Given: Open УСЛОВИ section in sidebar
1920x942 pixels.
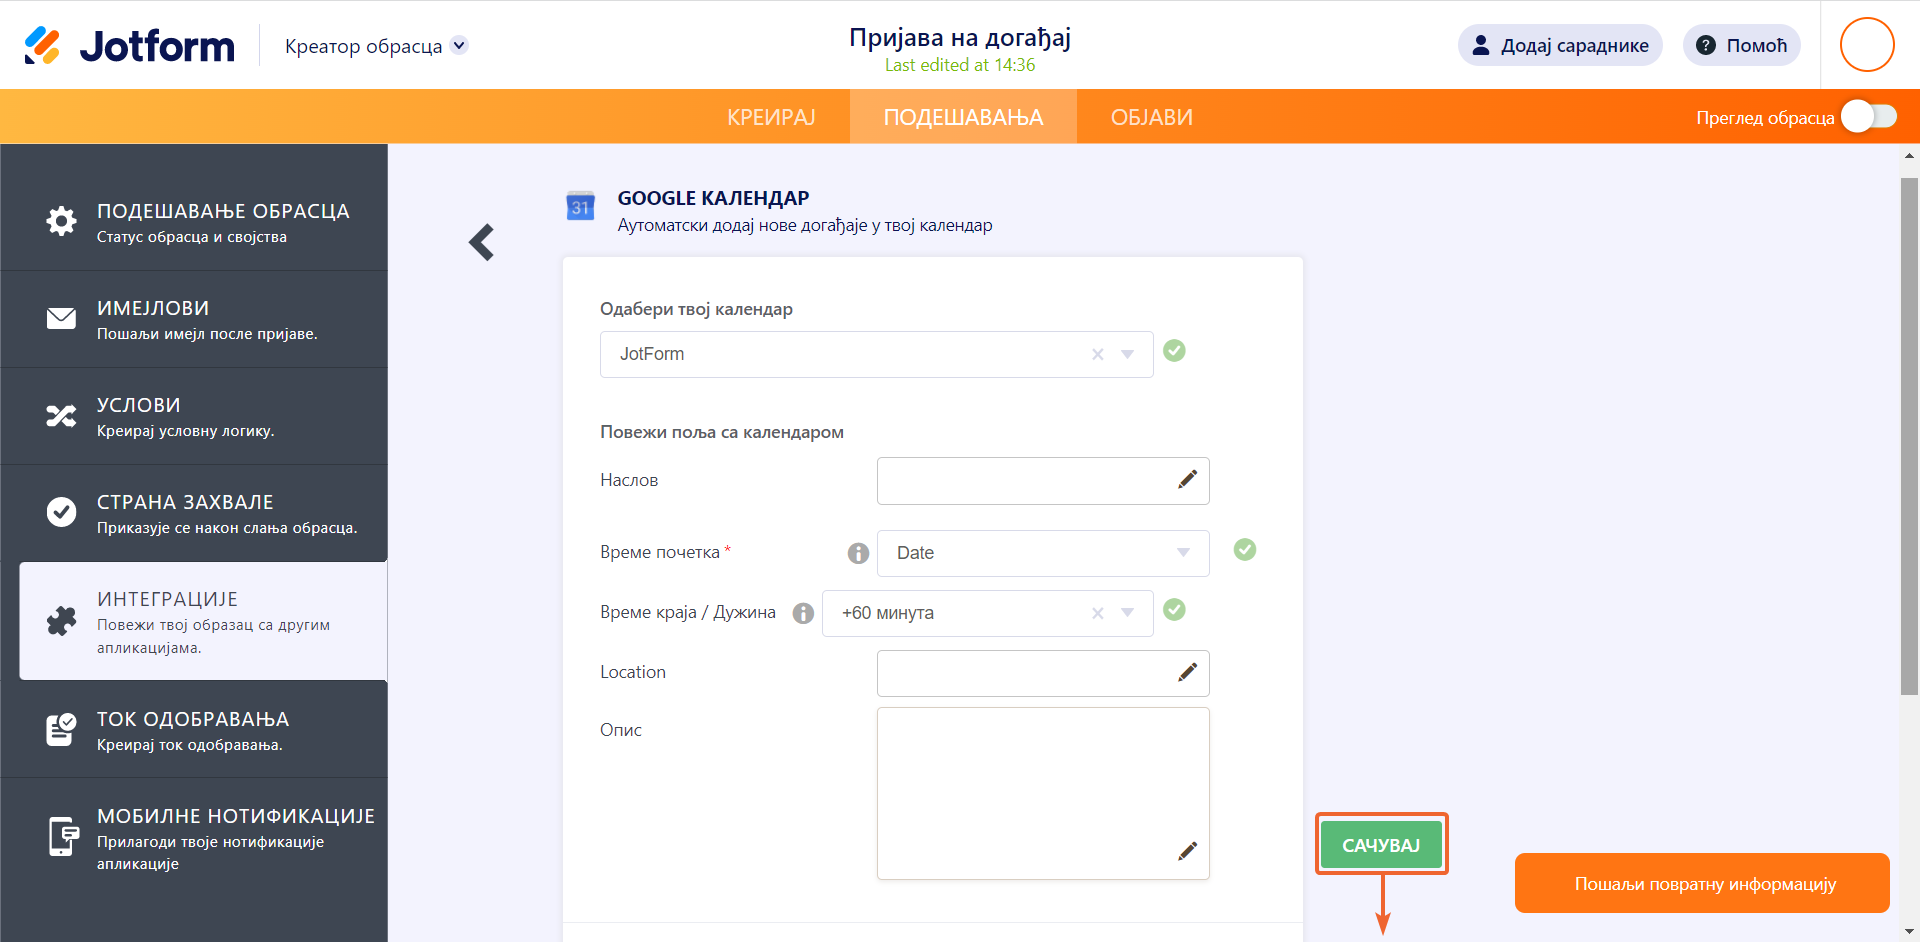Looking at the screenshot, I should click(x=194, y=416).
